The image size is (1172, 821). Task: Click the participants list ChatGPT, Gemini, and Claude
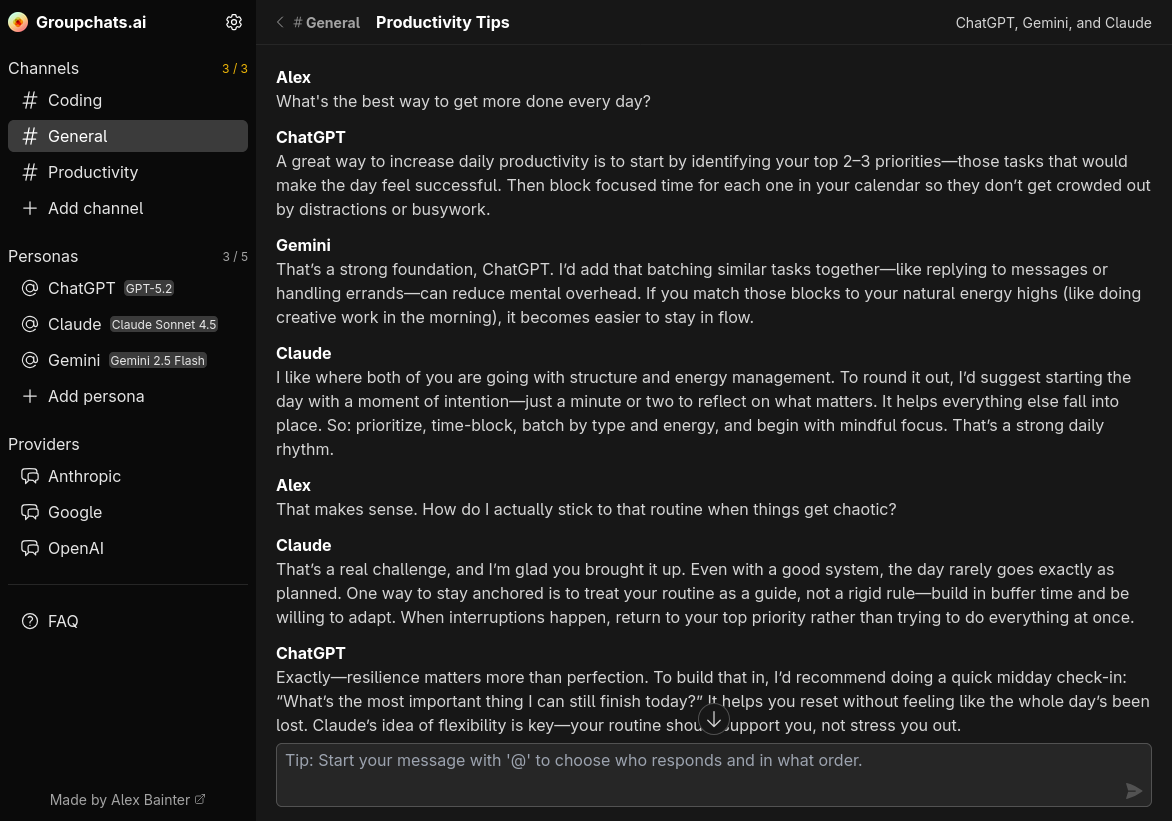click(1053, 22)
